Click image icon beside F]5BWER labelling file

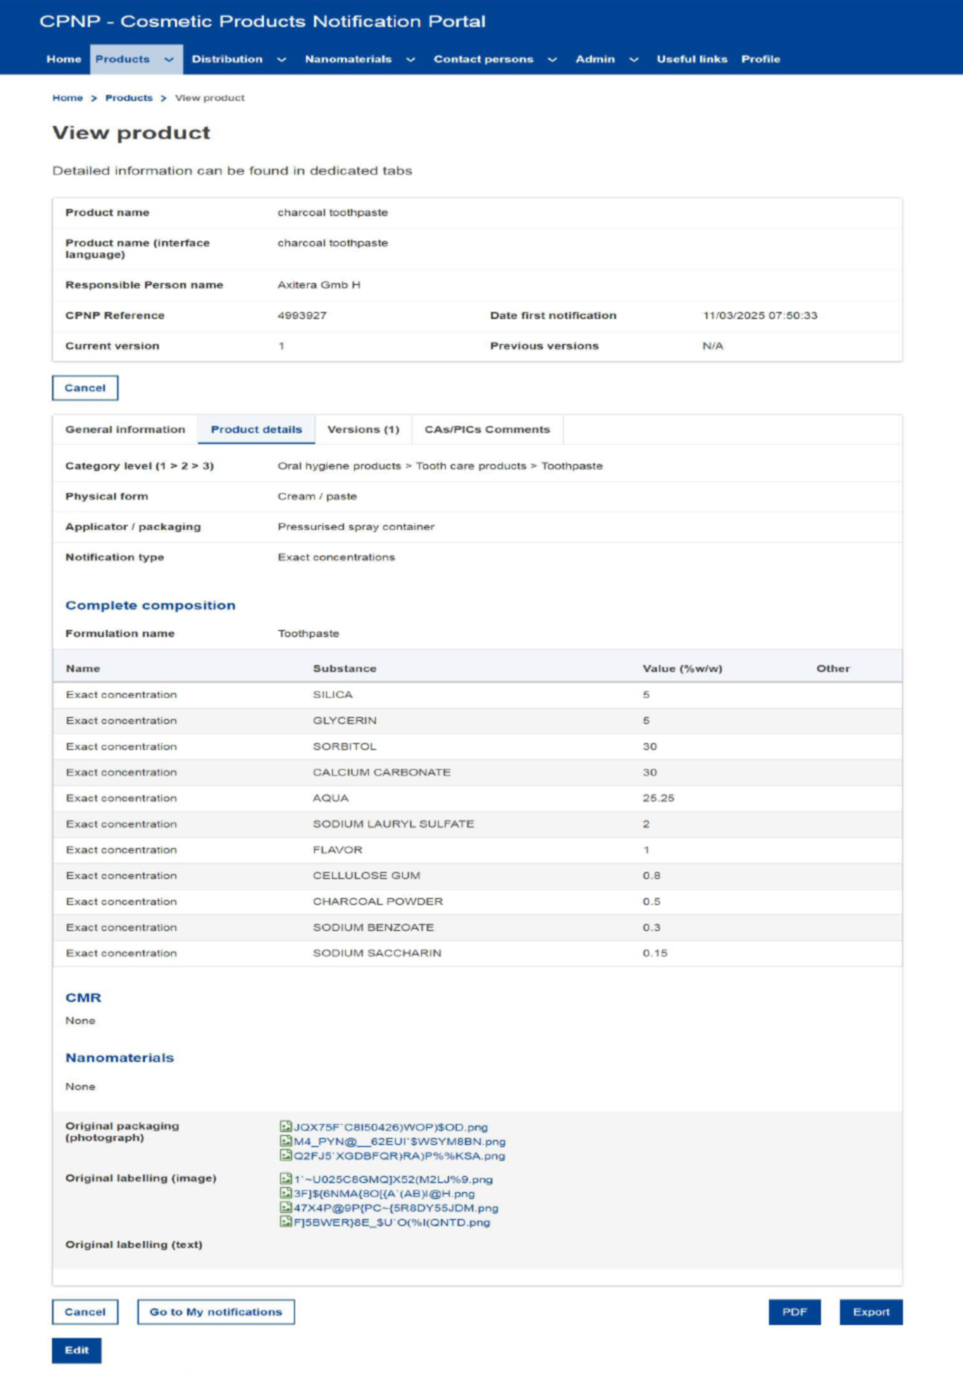coord(285,1222)
